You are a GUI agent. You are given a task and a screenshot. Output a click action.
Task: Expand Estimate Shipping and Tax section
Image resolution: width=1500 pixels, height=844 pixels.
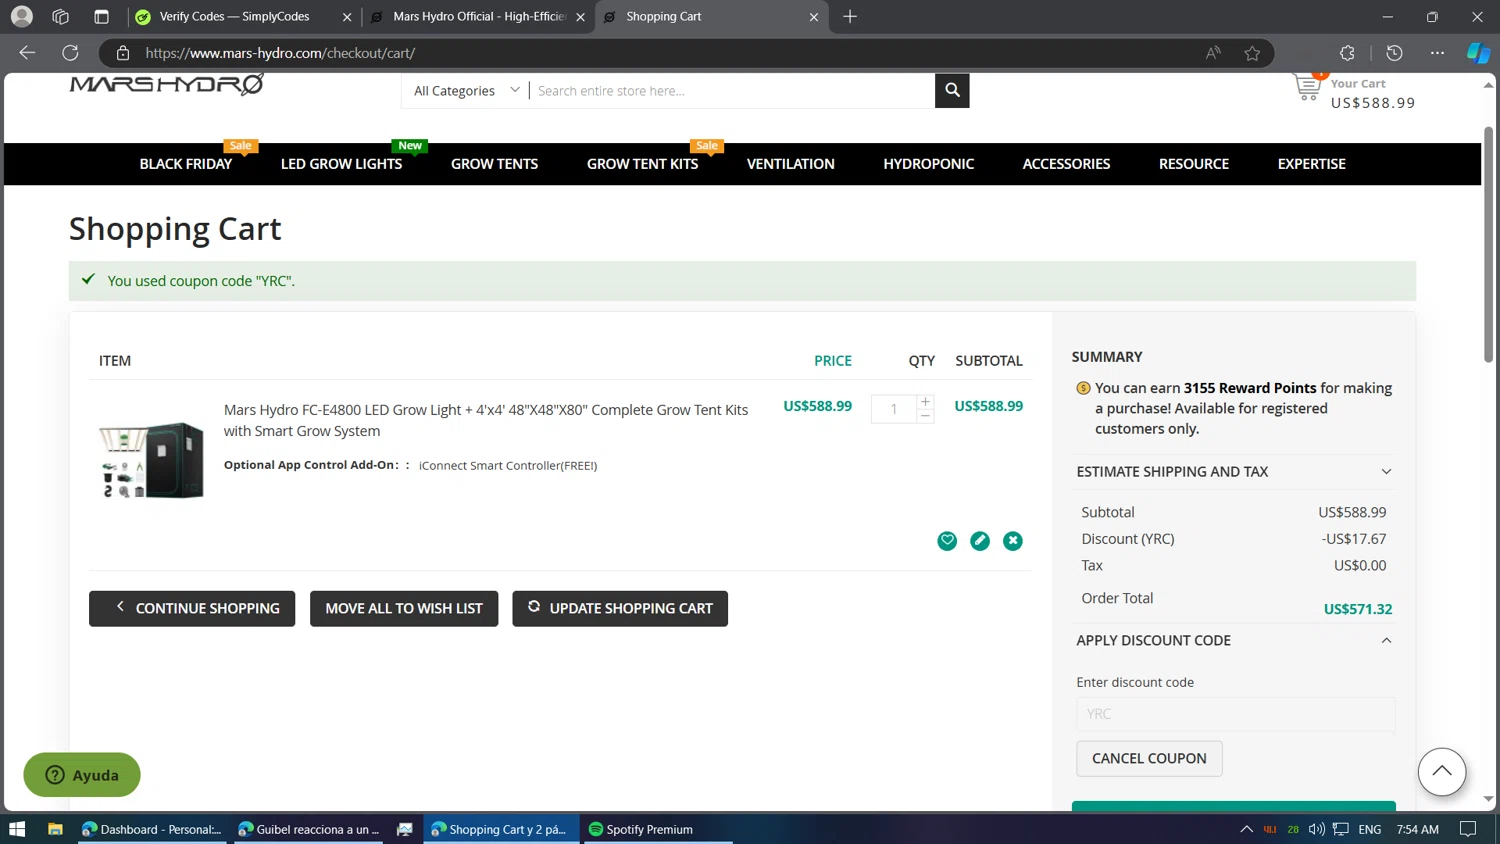1234,471
